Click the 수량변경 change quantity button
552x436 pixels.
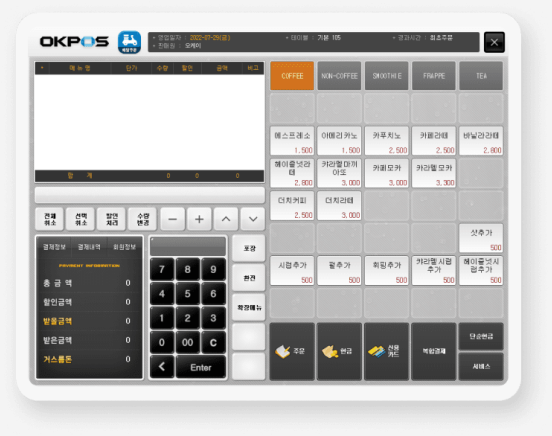143,219
